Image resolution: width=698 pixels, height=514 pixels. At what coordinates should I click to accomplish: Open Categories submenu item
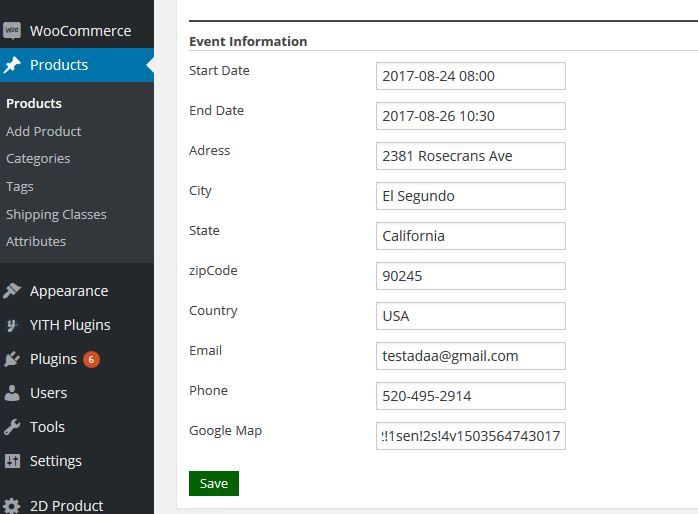click(x=38, y=158)
